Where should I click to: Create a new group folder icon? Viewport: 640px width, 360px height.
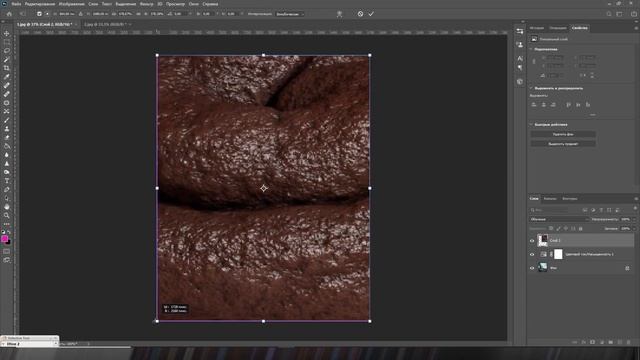(611, 342)
